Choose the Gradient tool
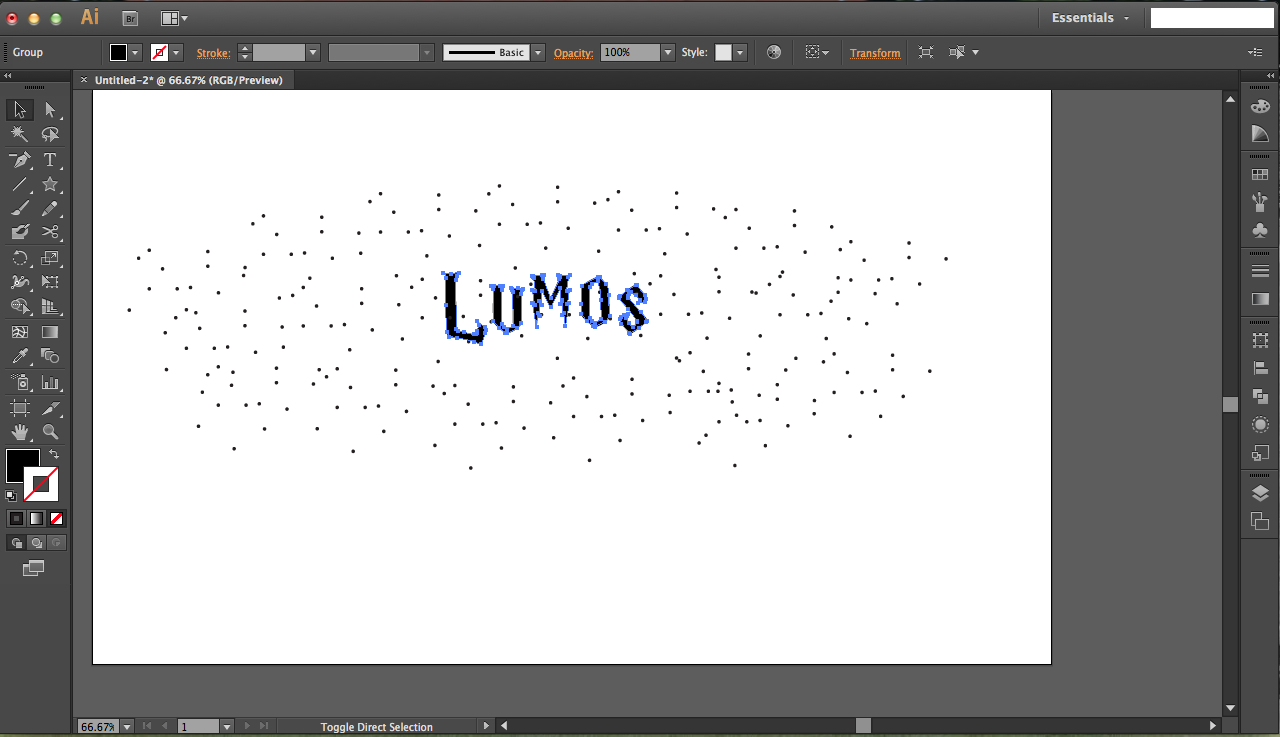This screenshot has width=1280, height=737. [50, 332]
